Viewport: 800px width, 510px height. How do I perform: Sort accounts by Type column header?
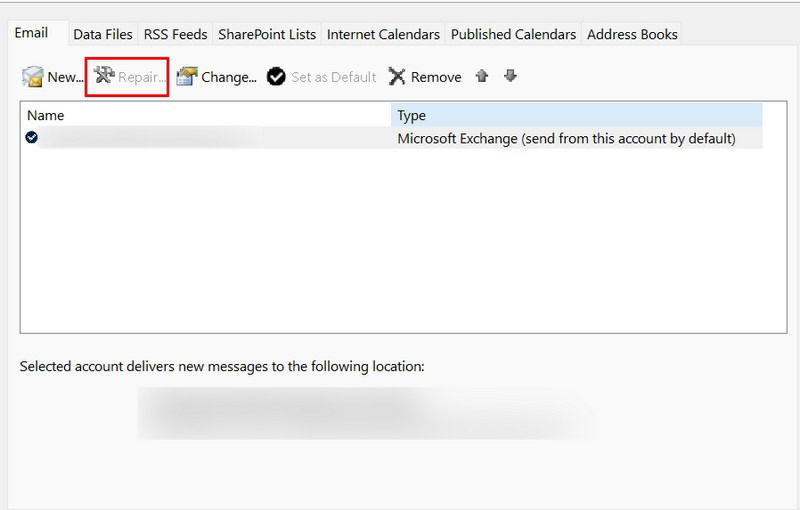click(577, 115)
